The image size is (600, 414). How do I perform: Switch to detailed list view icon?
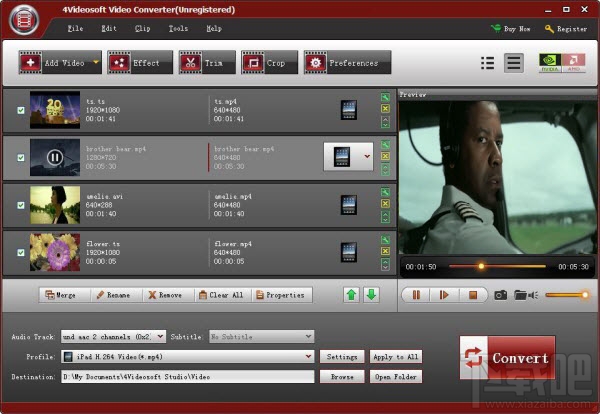514,63
